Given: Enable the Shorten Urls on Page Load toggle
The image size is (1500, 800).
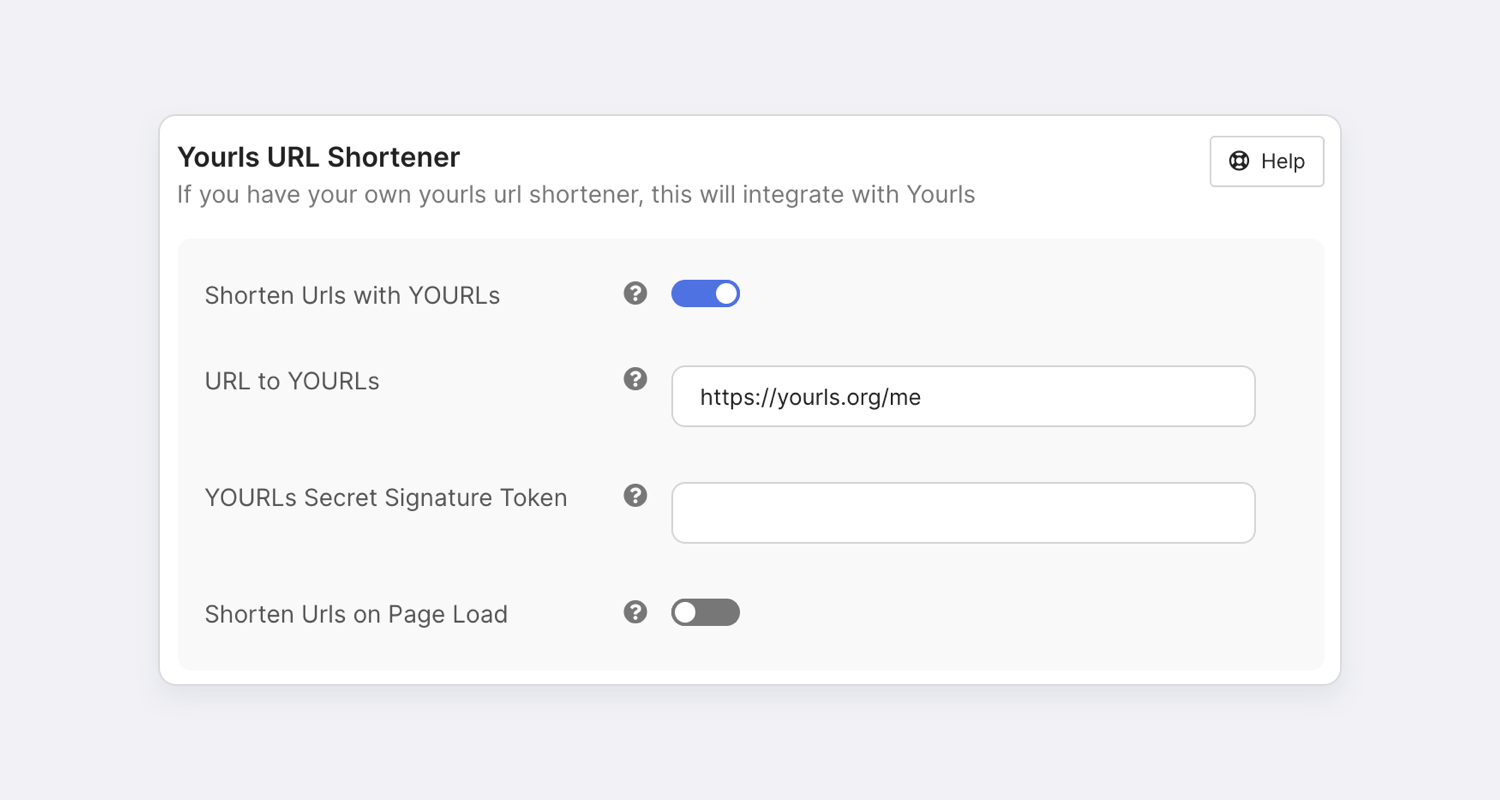Looking at the screenshot, I should click(705, 612).
